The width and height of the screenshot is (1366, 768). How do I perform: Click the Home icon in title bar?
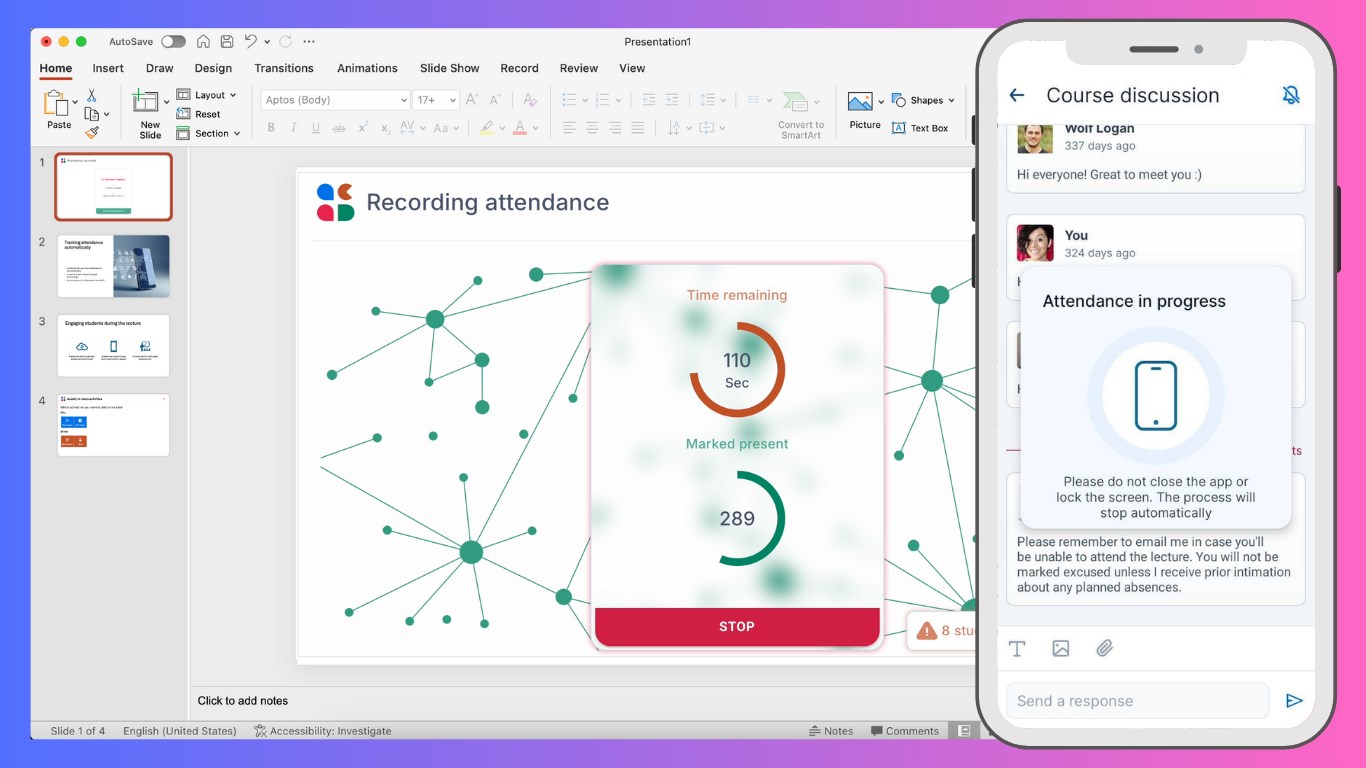tap(204, 42)
